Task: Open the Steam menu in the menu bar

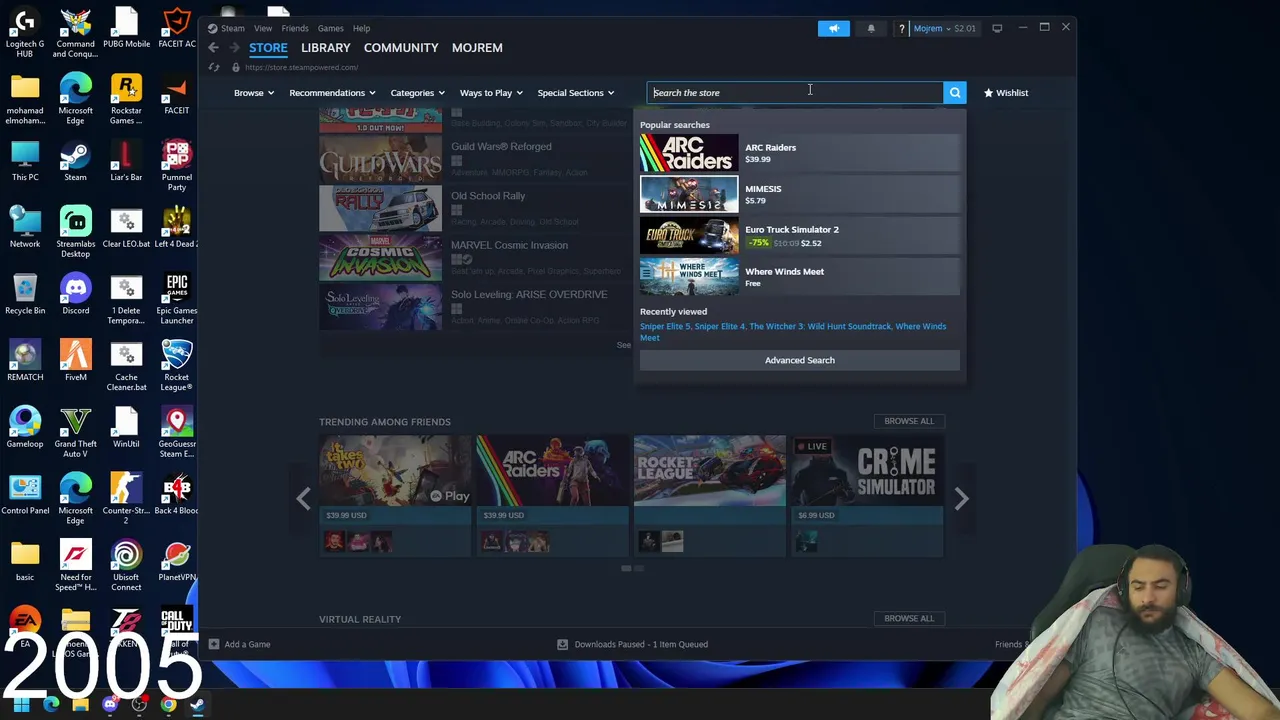Action: point(233,29)
